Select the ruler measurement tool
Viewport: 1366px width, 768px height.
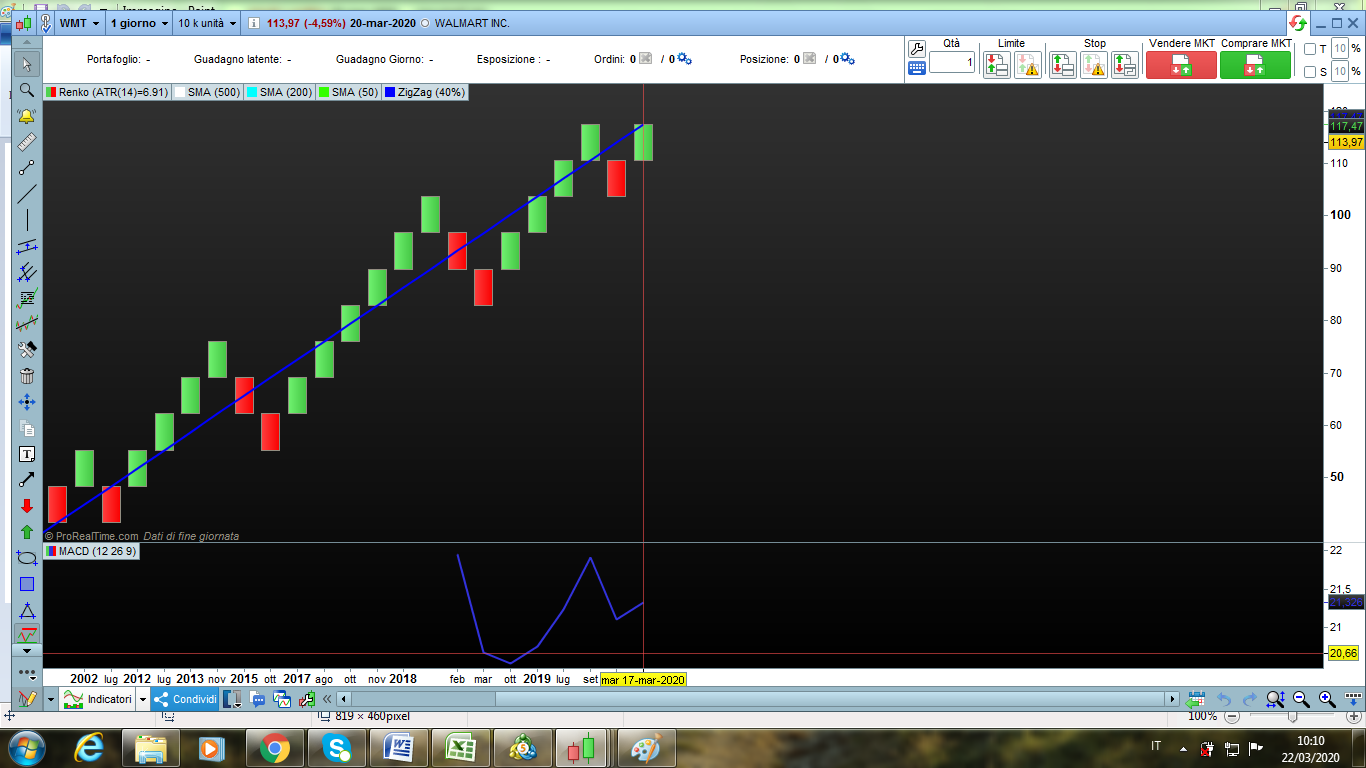point(27,142)
